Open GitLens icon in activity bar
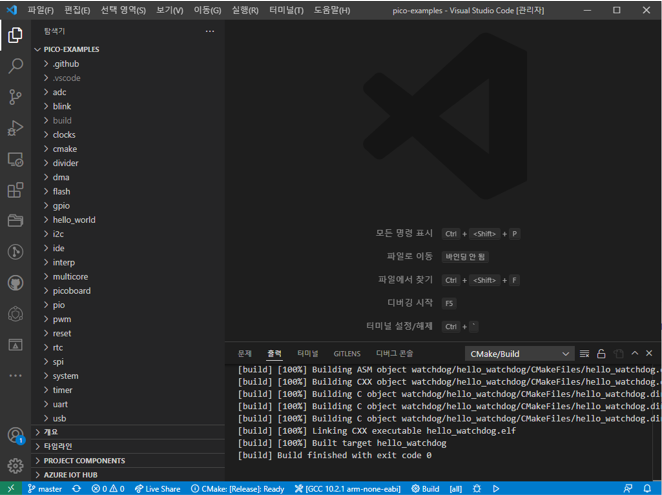Screen dimensions: 662x495 [x=15, y=252]
